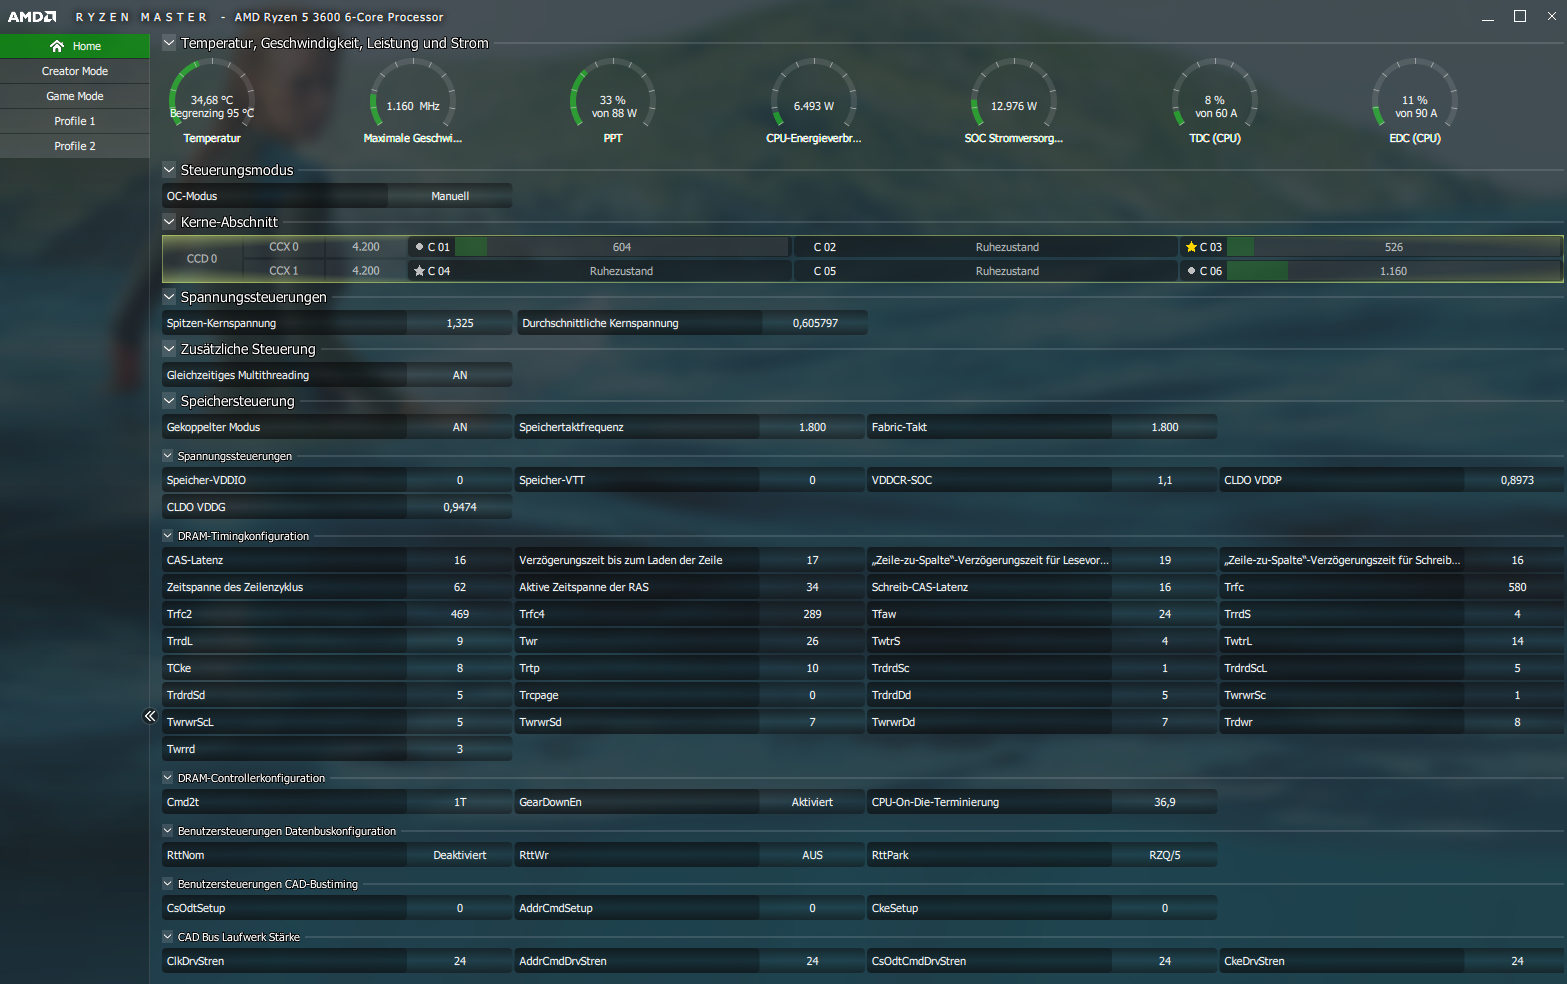Click the CPU-On-Die-Terminierung value 36,9
This screenshot has height=984, width=1567.
pyautogui.click(x=1165, y=802)
